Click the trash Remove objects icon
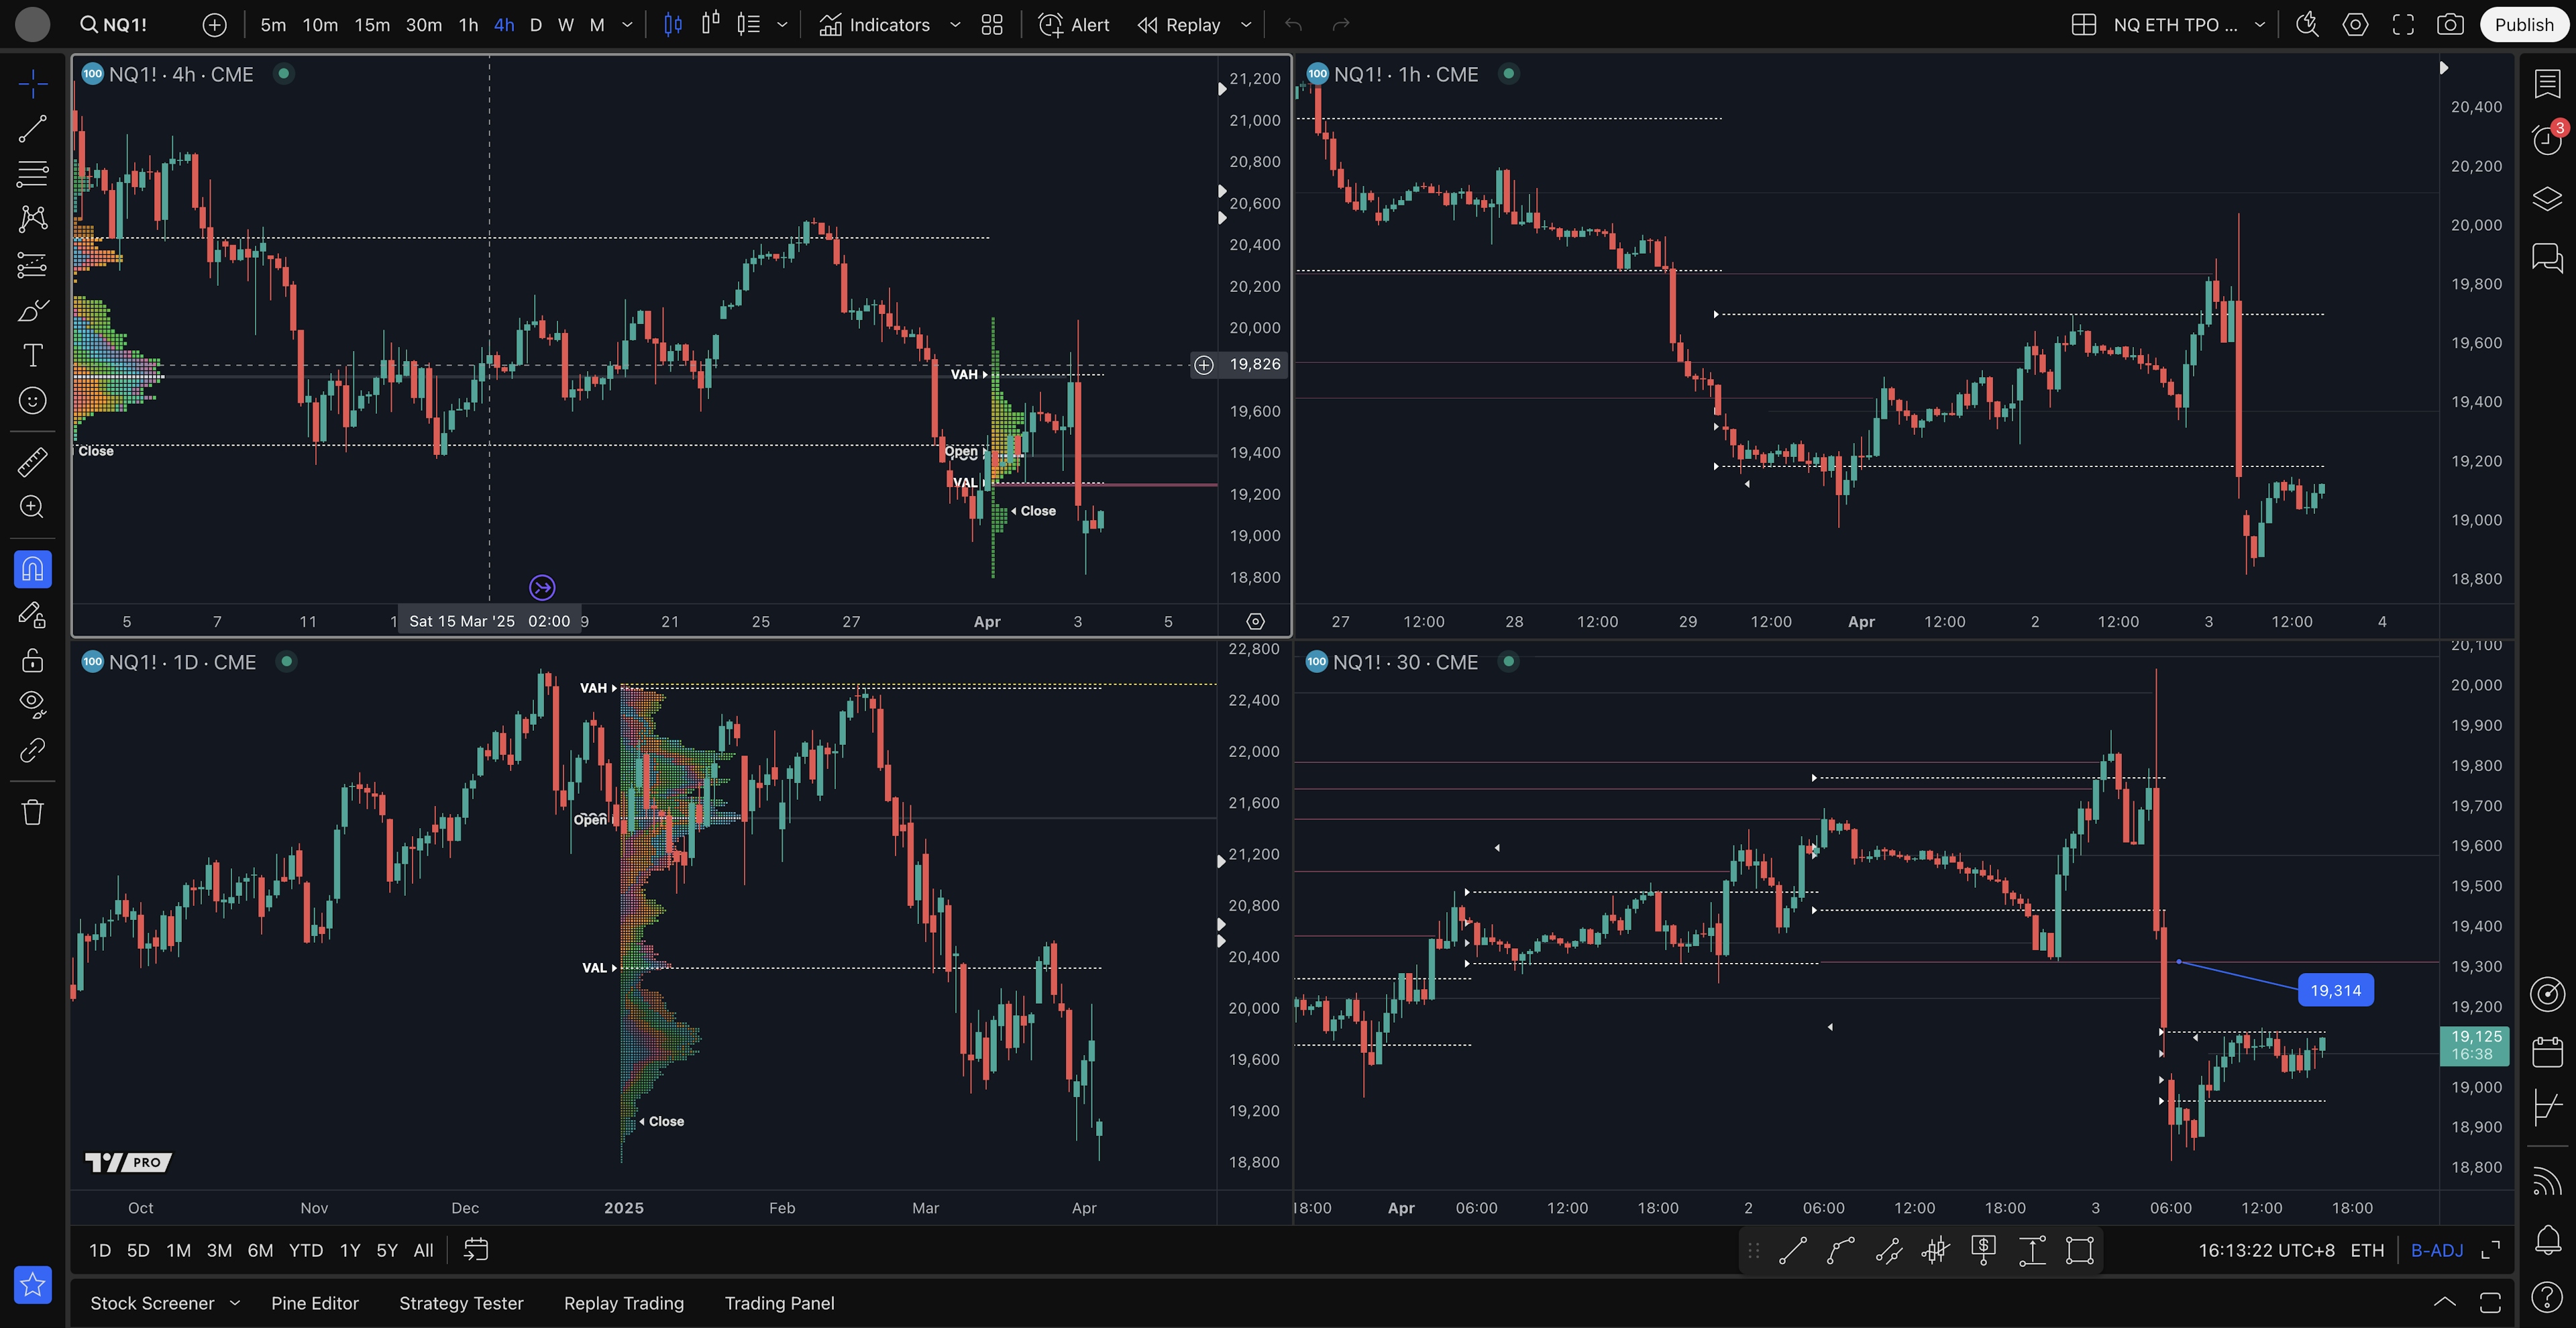 tap(32, 811)
